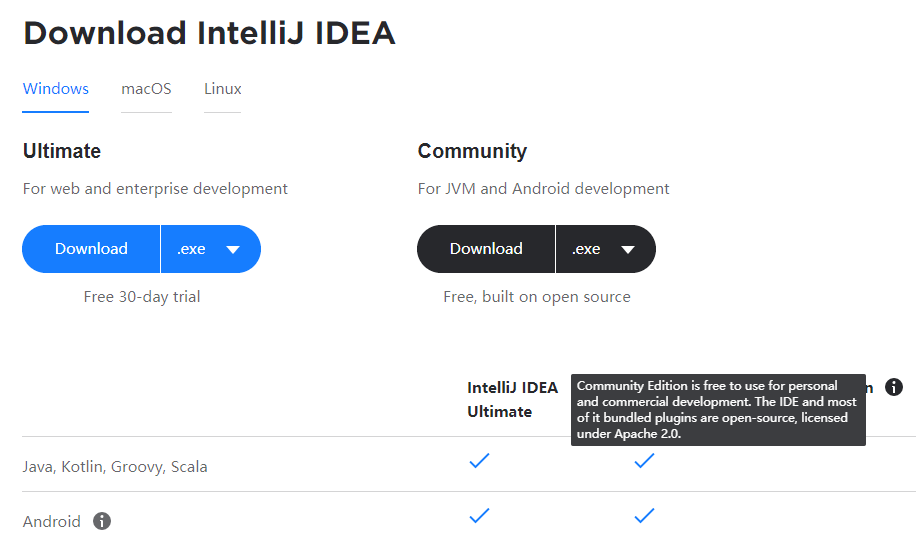Switch to the Linux tab

[223, 89]
